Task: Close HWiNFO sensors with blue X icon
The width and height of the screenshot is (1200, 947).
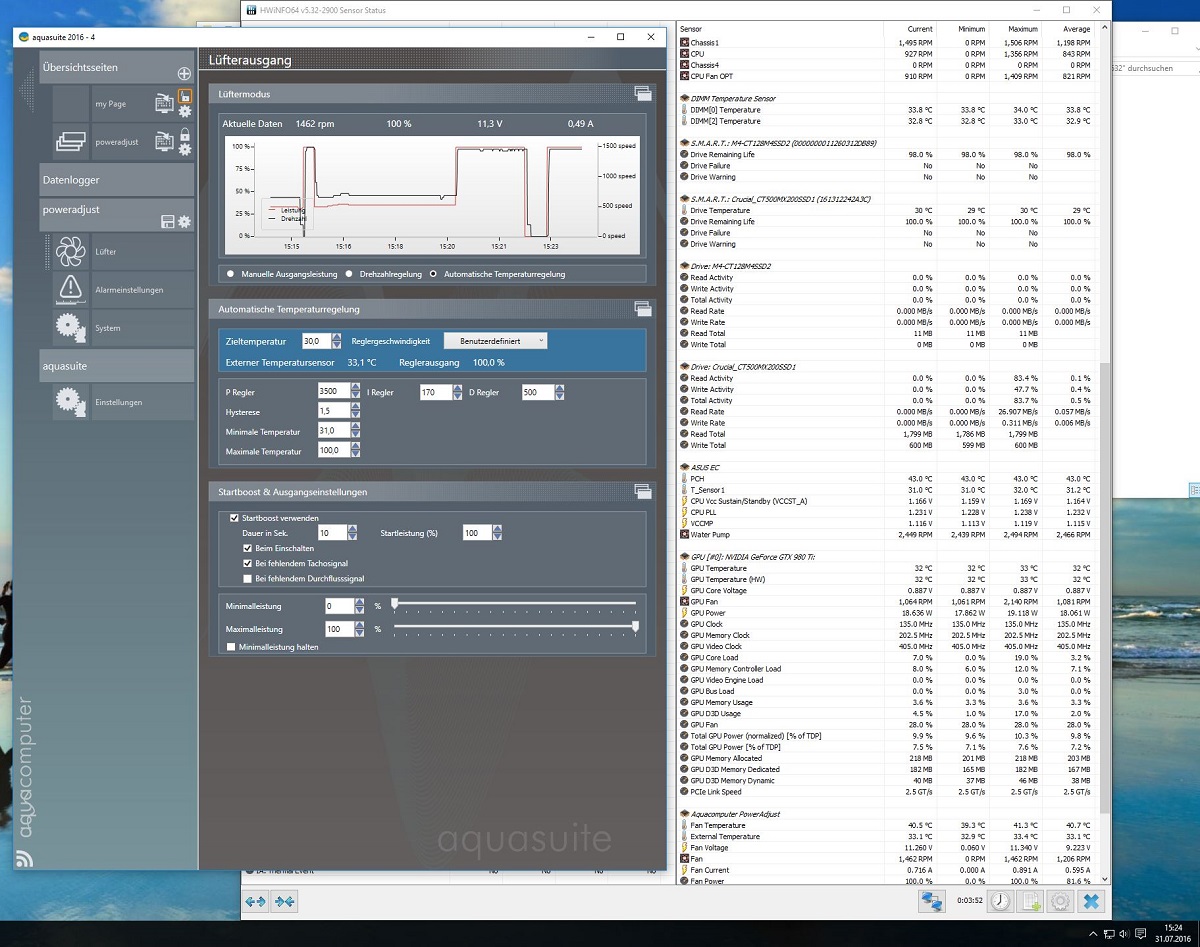Action: [1091, 901]
